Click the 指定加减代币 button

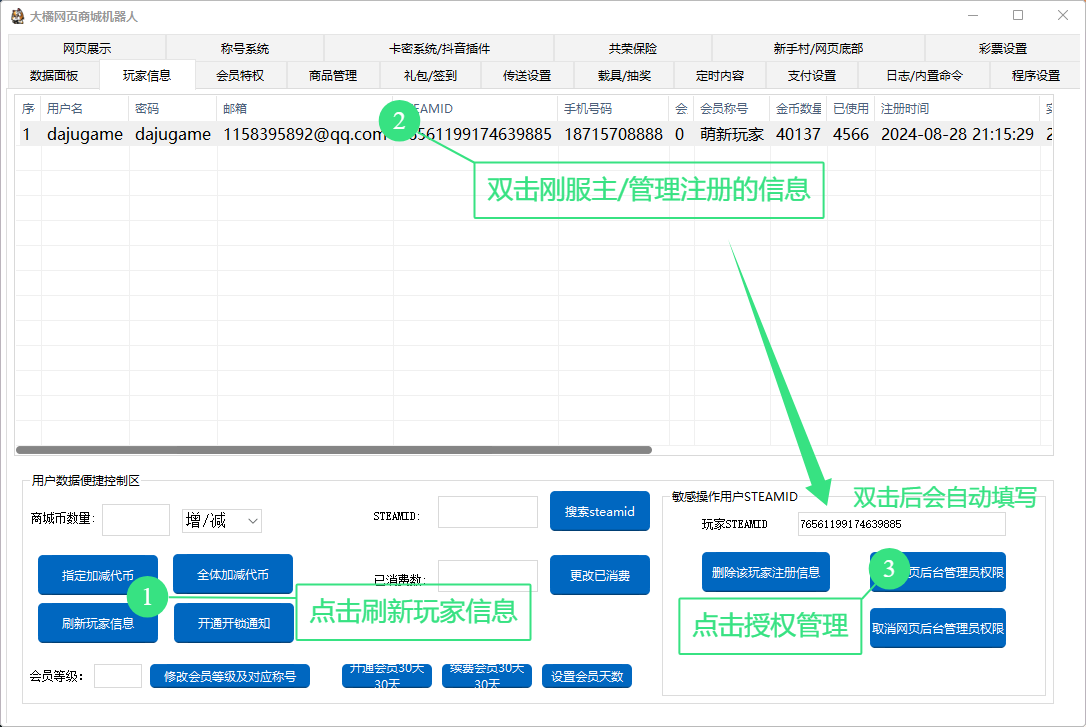pos(97,575)
